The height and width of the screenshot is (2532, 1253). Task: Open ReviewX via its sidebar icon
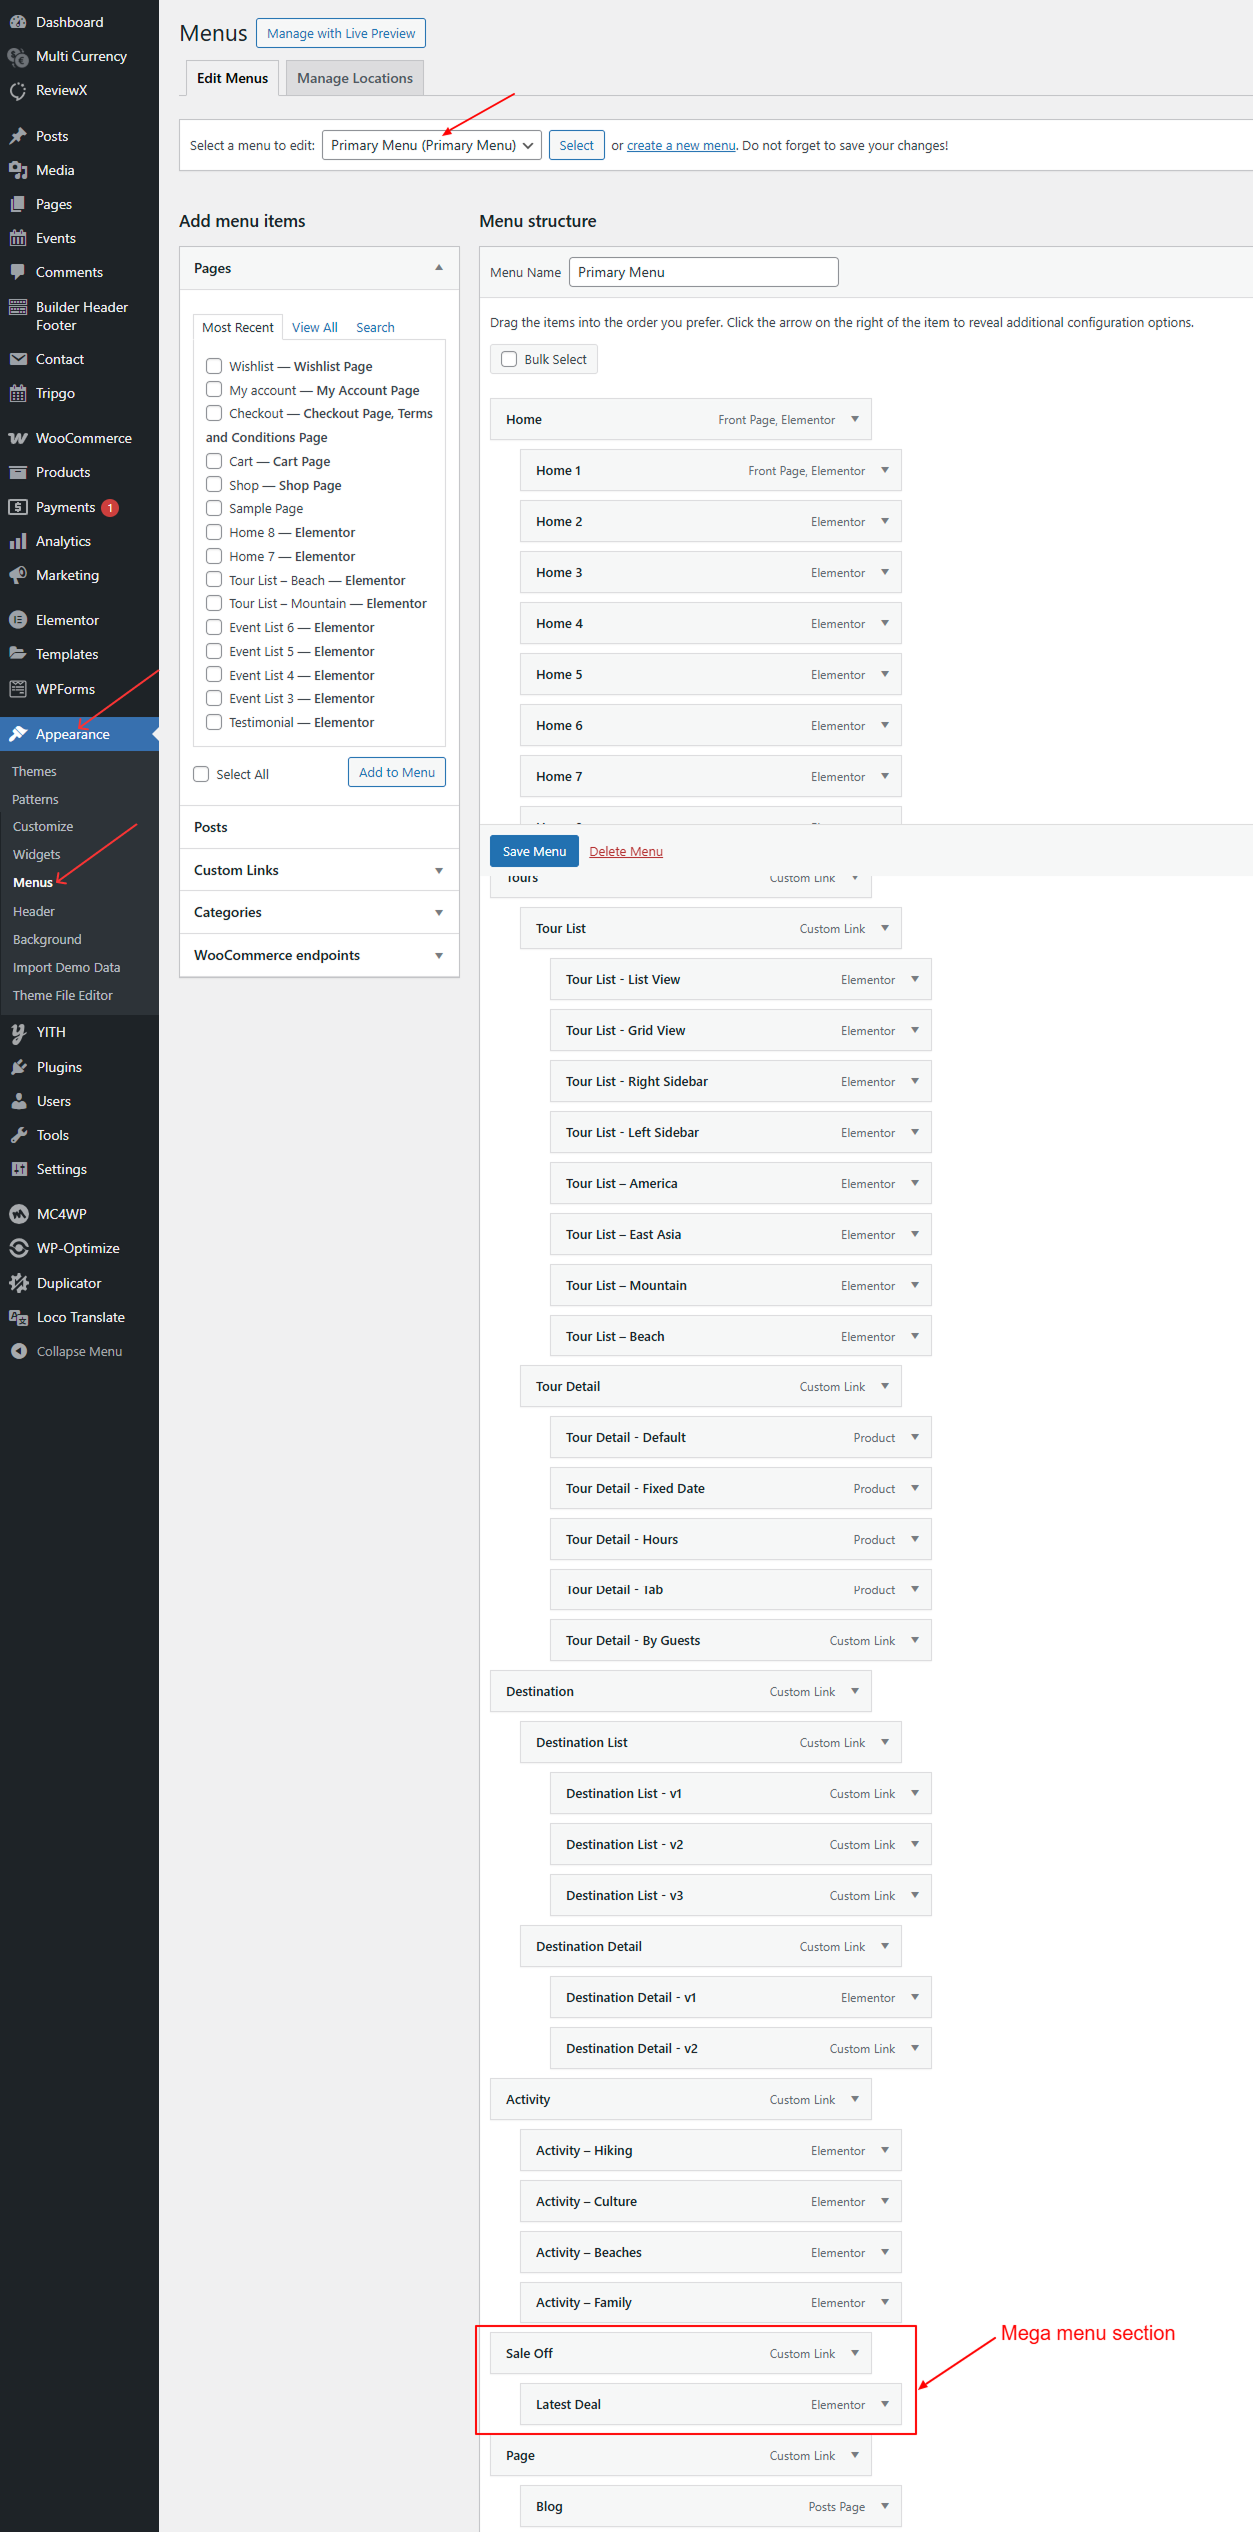point(18,90)
